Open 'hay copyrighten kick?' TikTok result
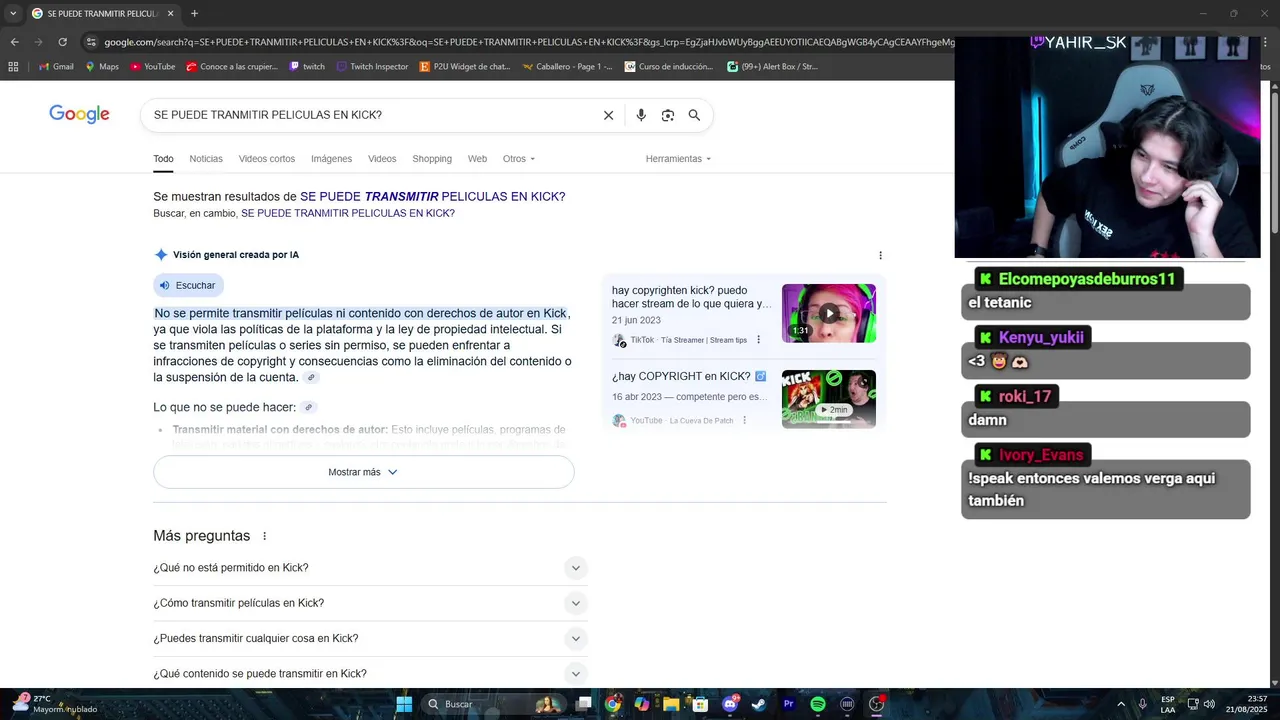This screenshot has height=720, width=1280. point(691,297)
